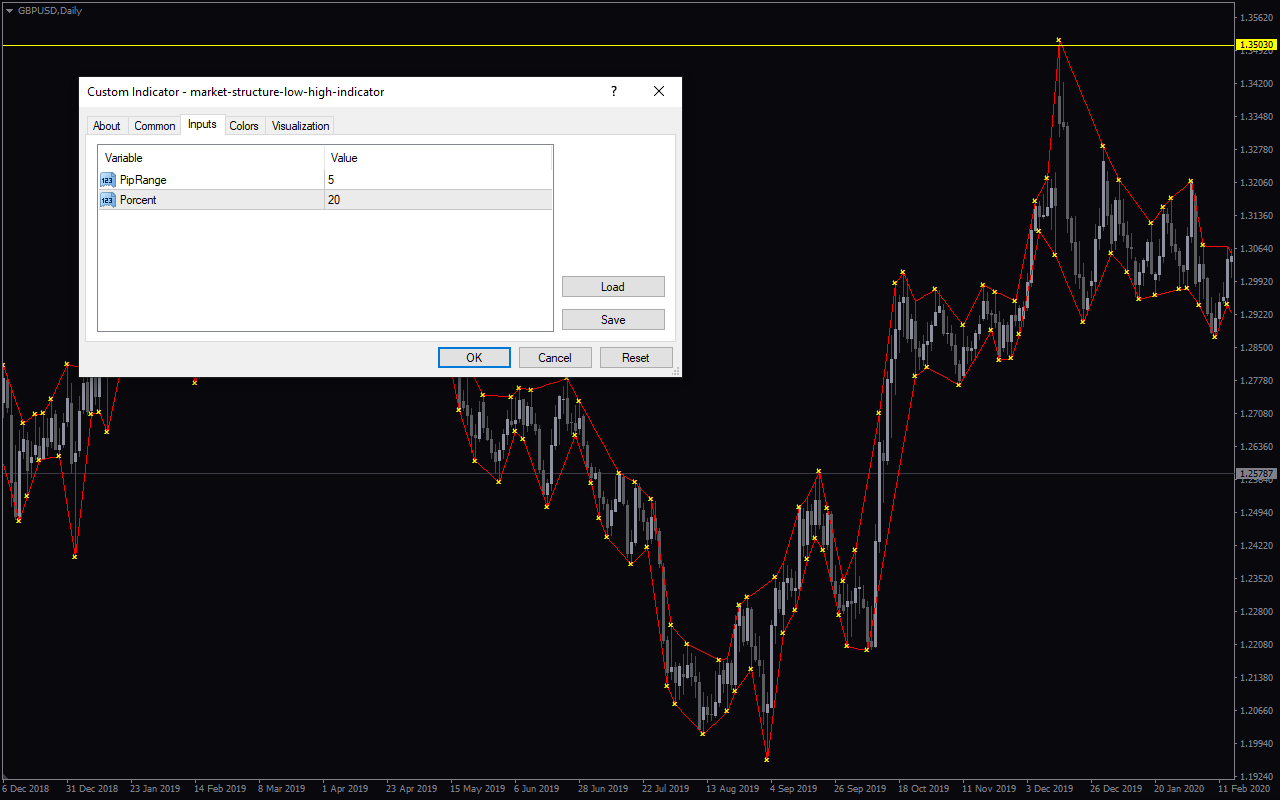Image resolution: width=1280 pixels, height=800 pixels.
Task: Click the 1.35030 price label
Action: (1257, 45)
